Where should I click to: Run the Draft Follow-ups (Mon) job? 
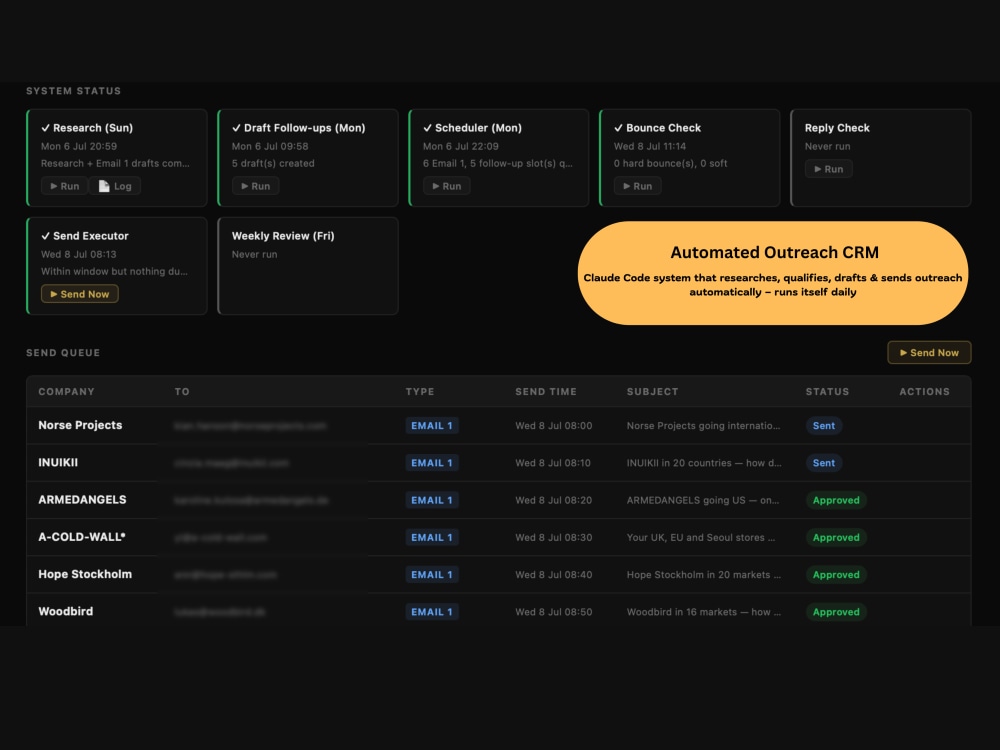tap(255, 186)
